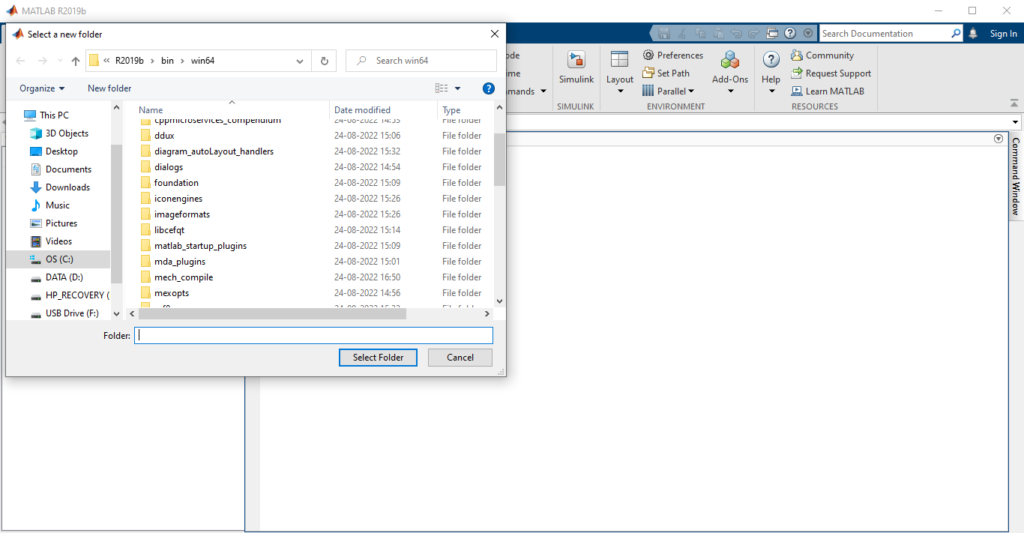Image resolution: width=1024 pixels, height=533 pixels.
Task: Click the Help question mark icon
Action: tap(771, 60)
